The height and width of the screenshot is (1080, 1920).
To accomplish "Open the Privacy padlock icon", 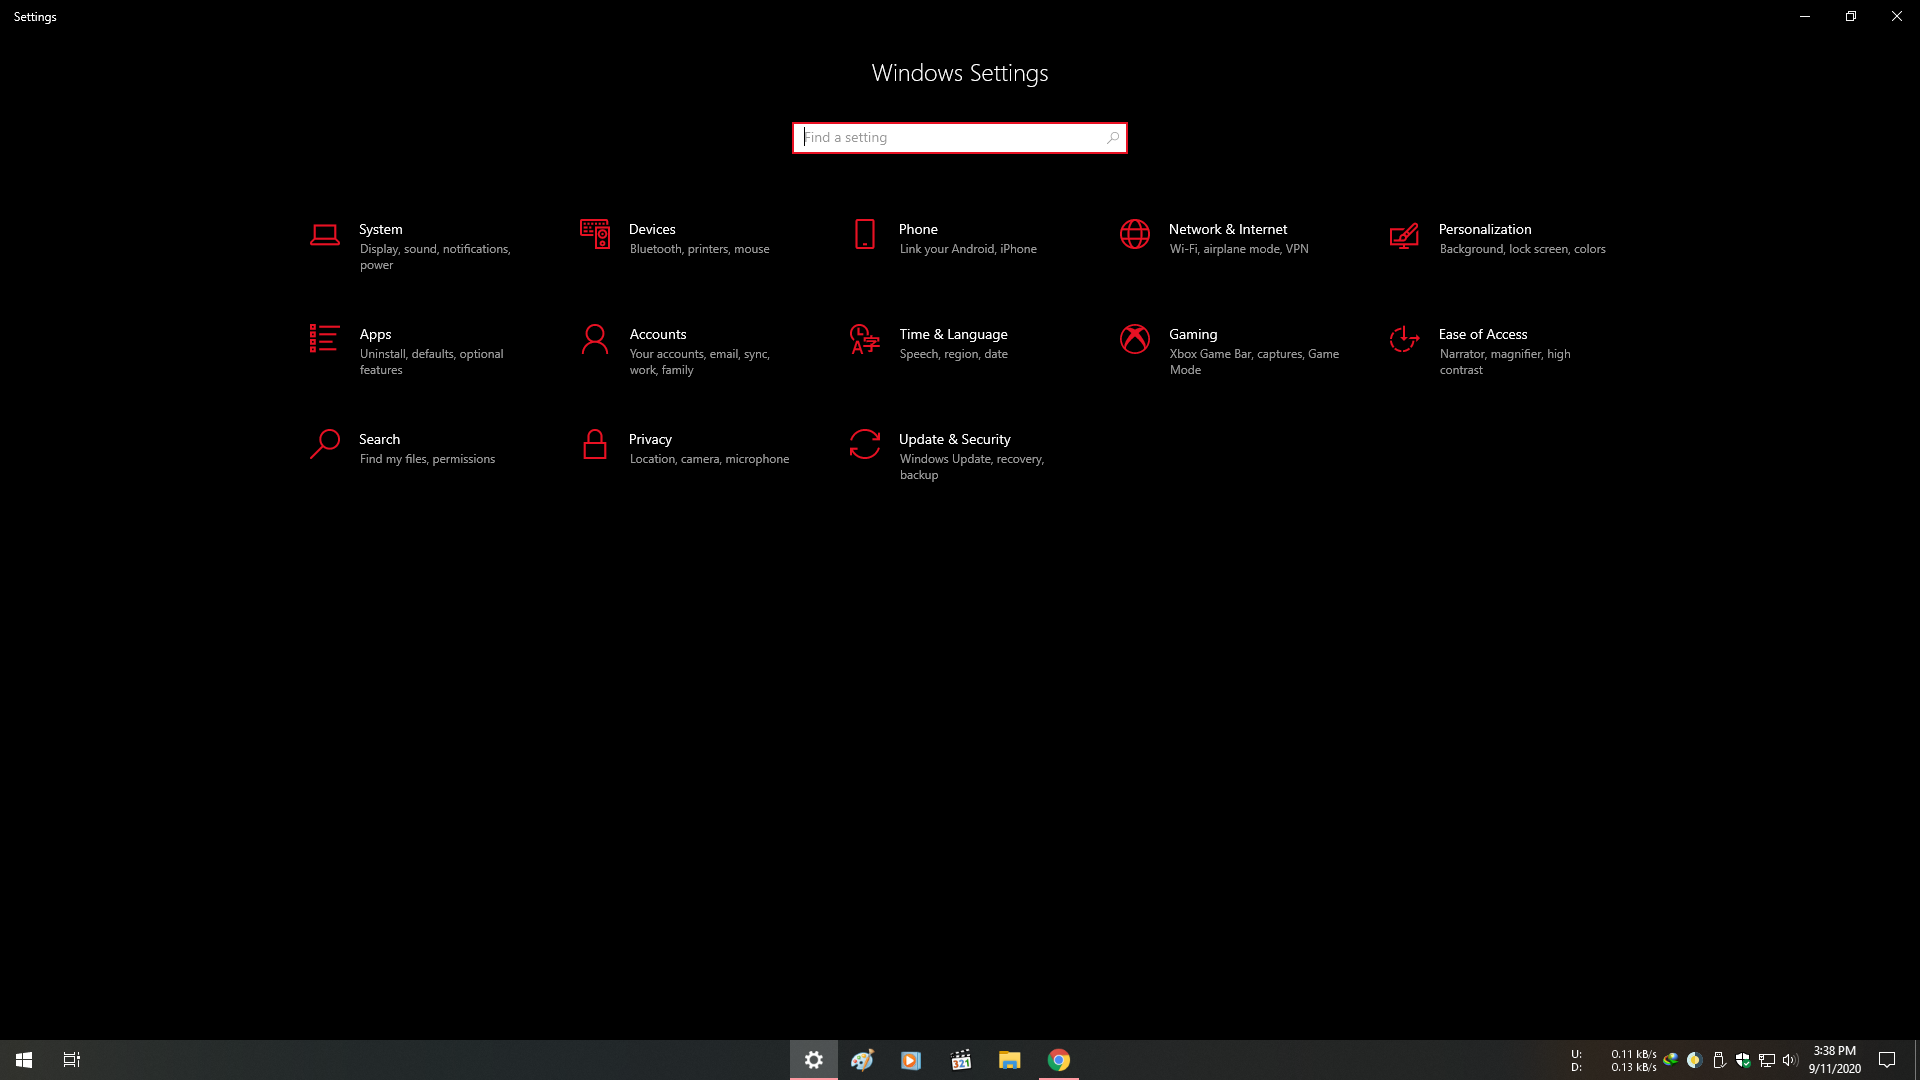I will [595, 444].
